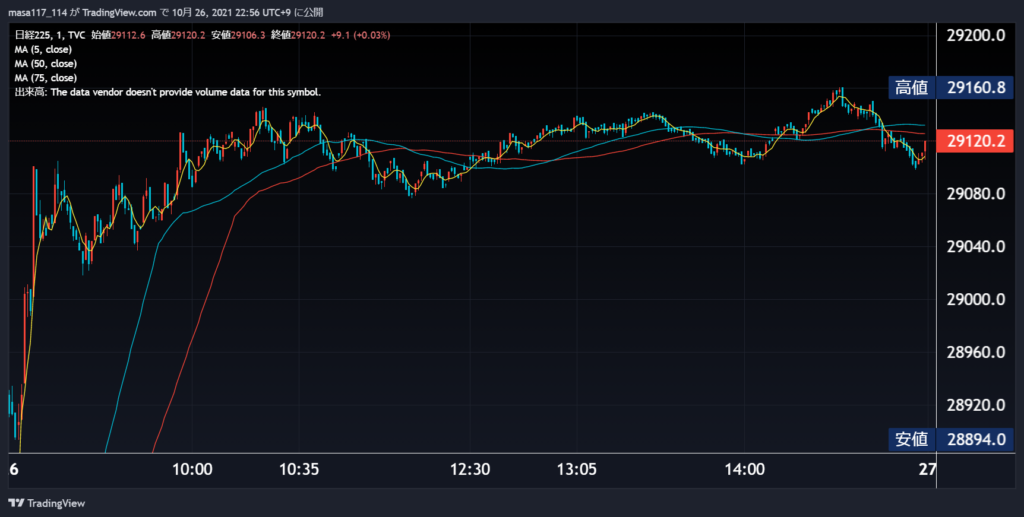Click the 10:35 time axis label
The height and width of the screenshot is (517, 1024).
tap(299, 469)
